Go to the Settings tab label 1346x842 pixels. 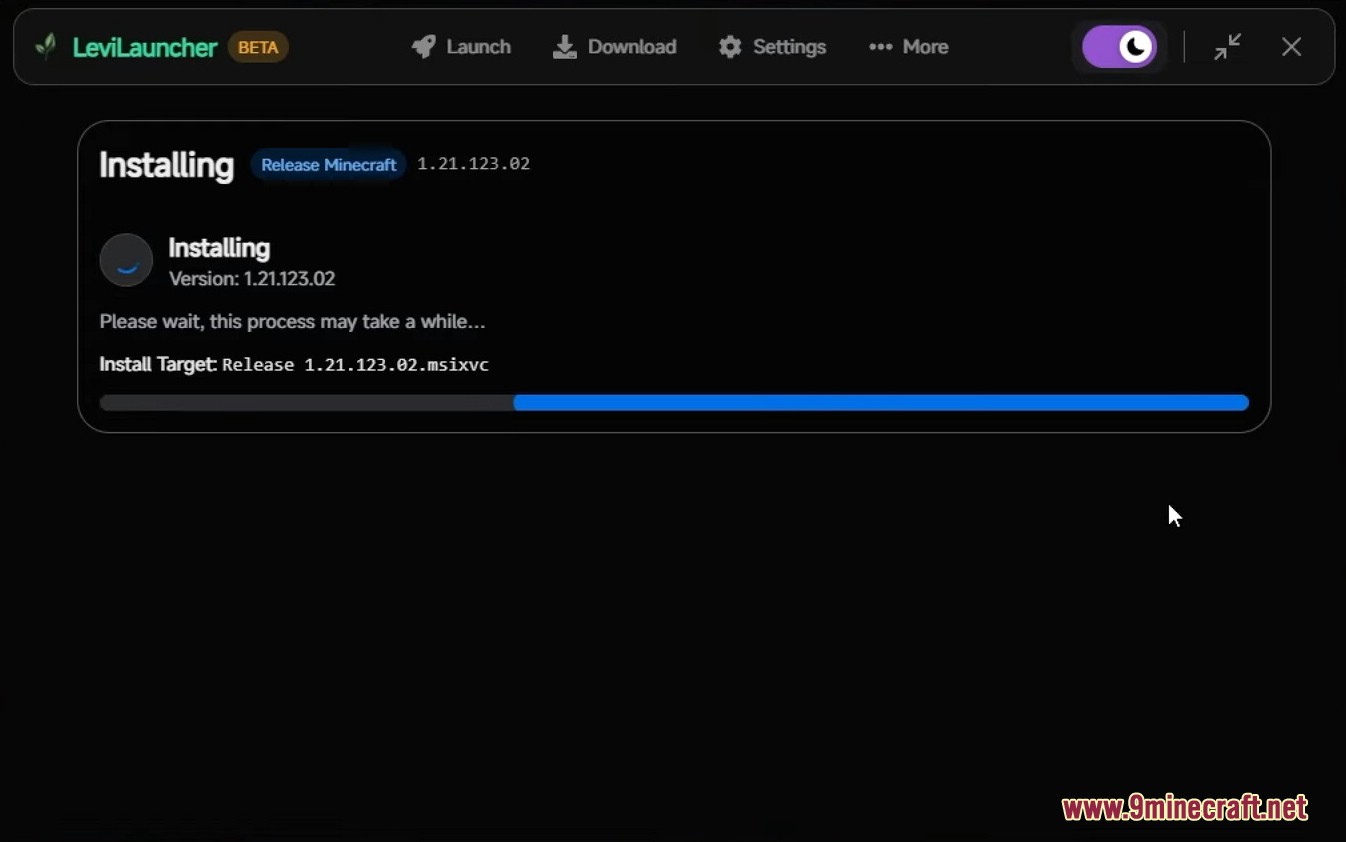[x=789, y=47]
